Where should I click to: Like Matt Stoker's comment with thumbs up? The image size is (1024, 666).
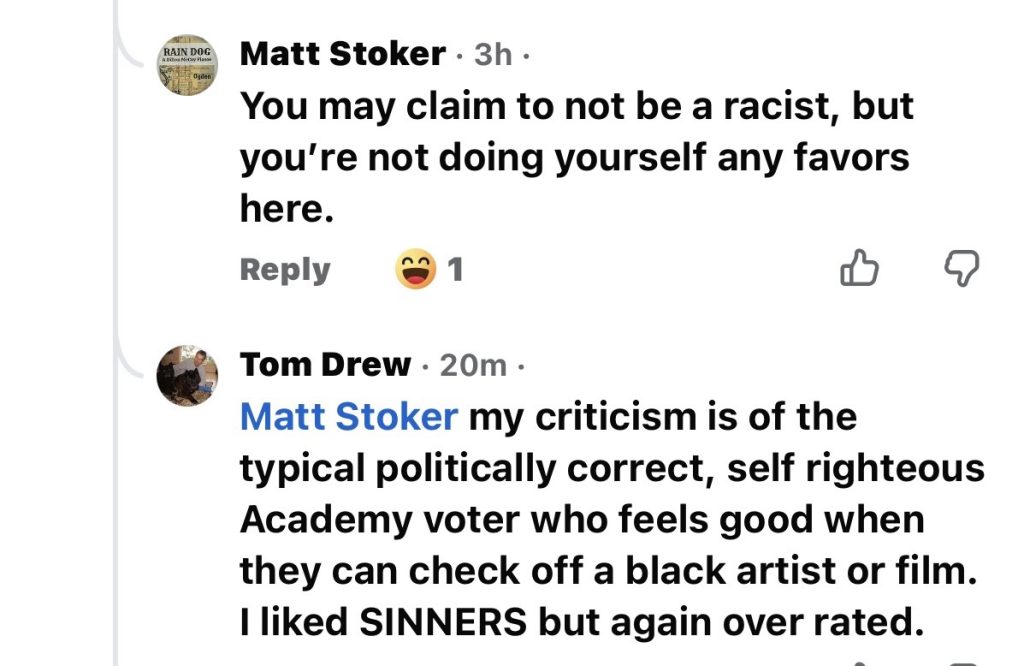859,268
